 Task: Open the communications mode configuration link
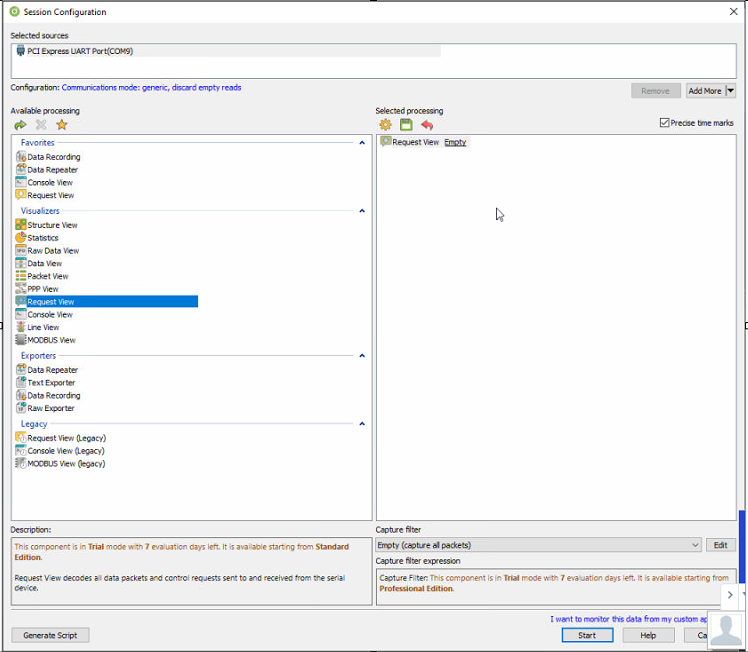pos(152,88)
